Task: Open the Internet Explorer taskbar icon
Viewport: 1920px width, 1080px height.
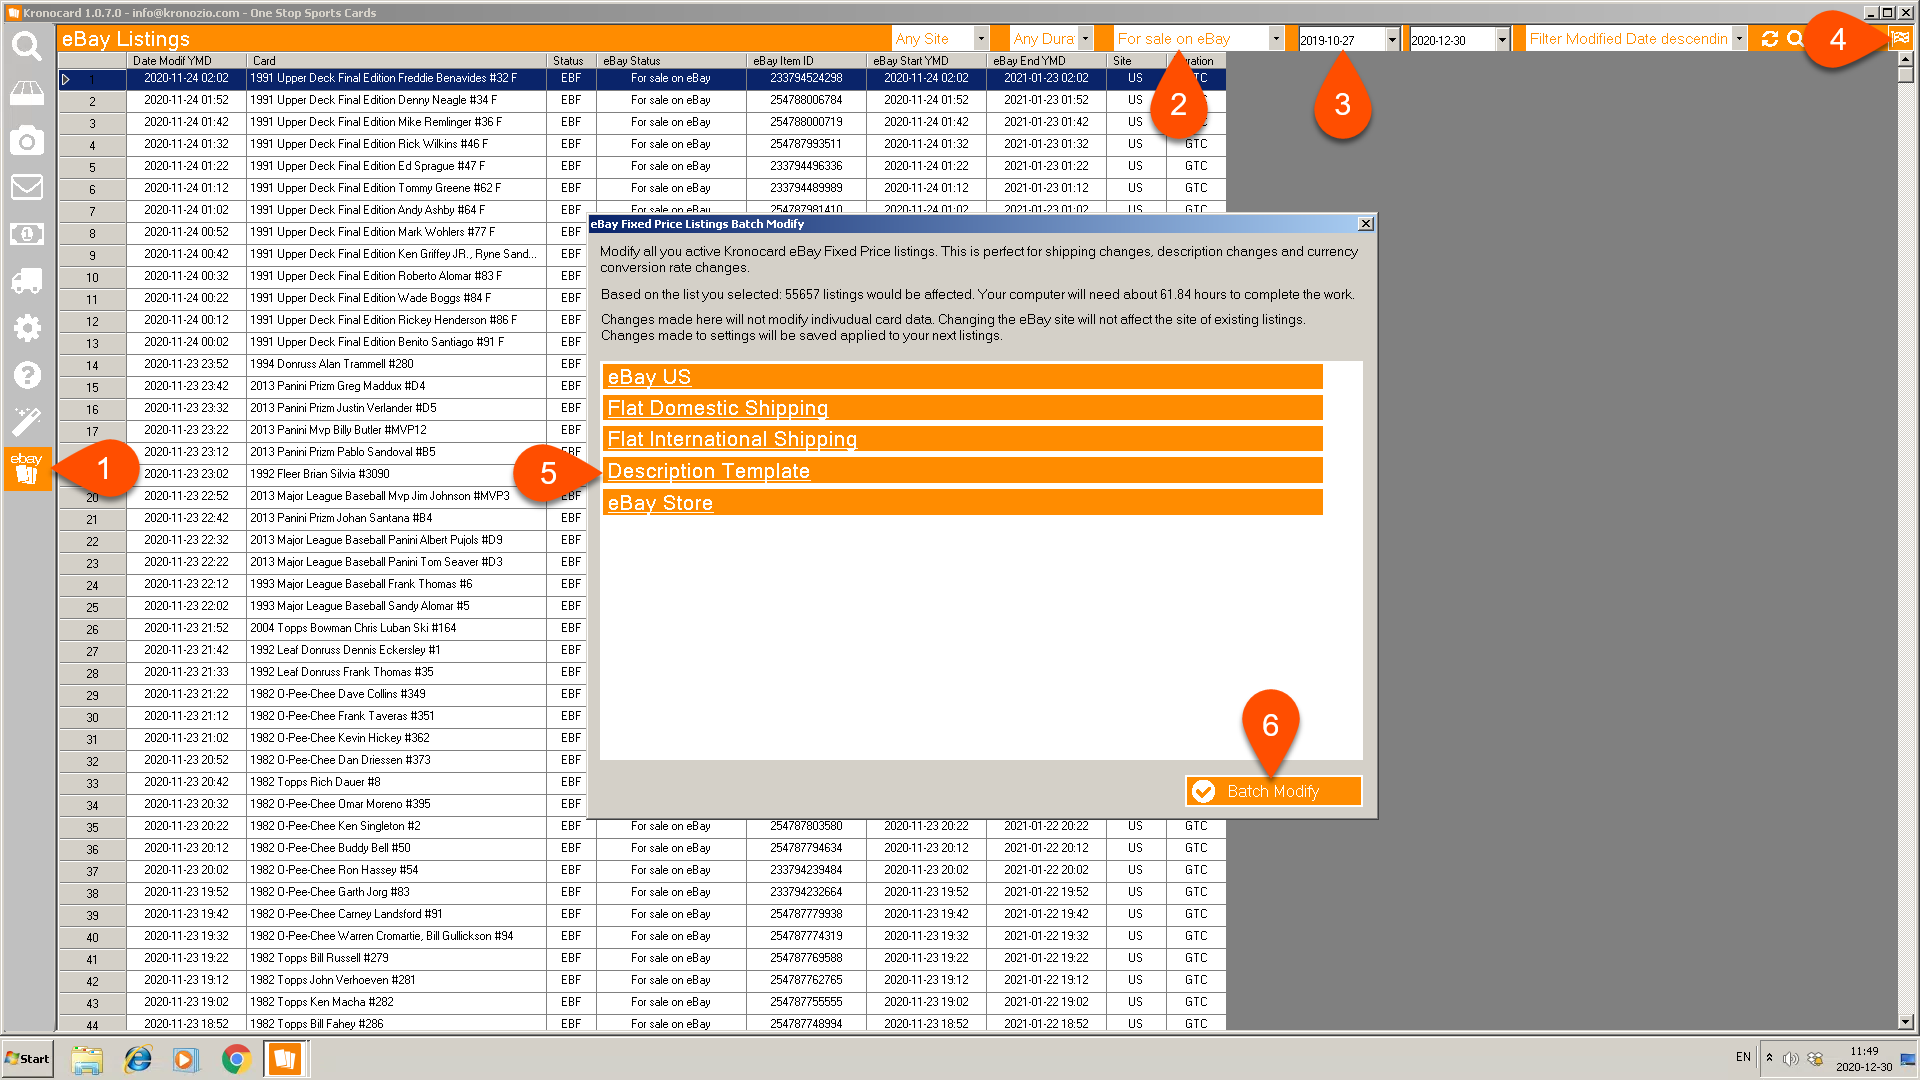Action: point(137,1059)
